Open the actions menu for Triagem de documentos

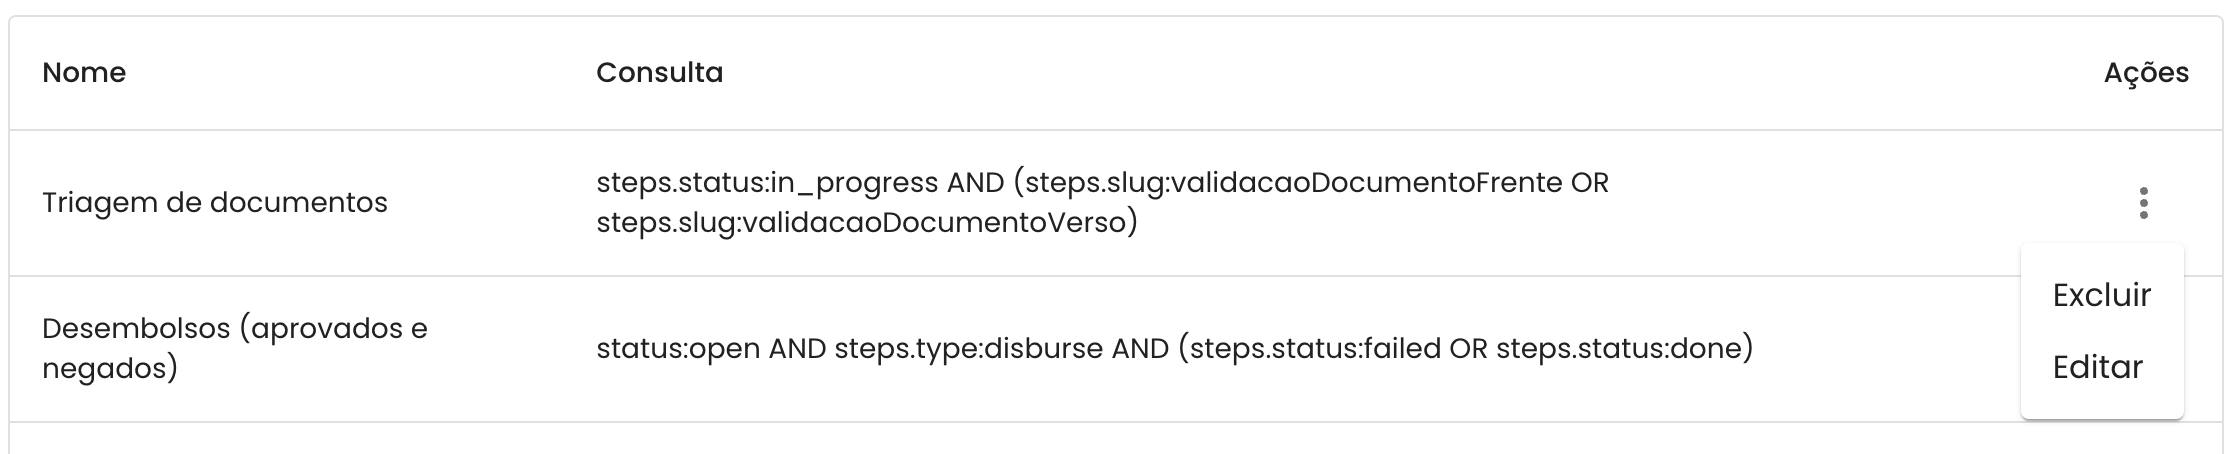(x=2143, y=203)
